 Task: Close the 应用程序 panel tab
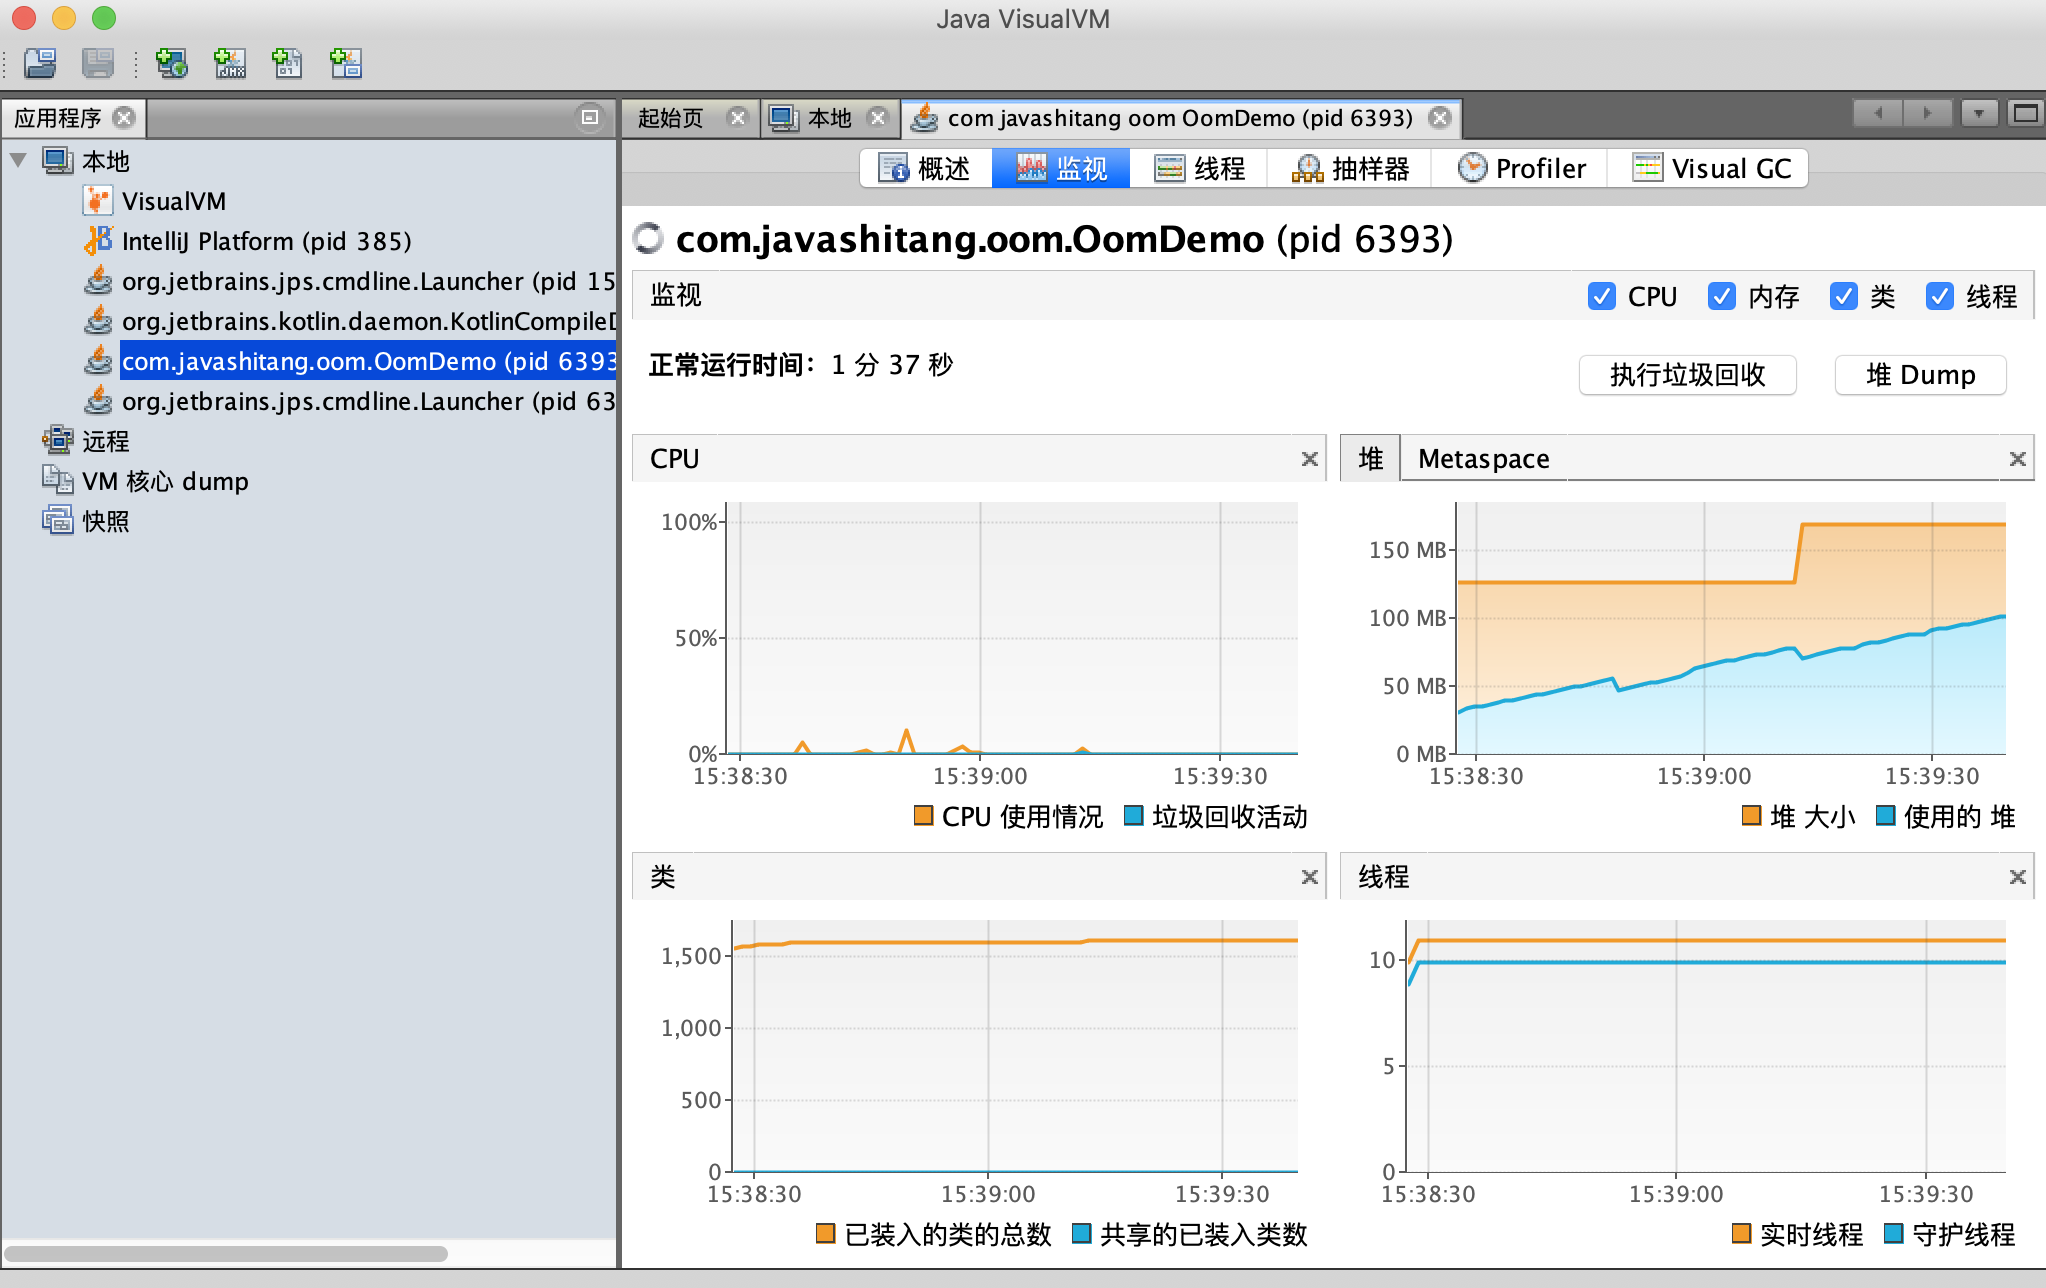[124, 118]
